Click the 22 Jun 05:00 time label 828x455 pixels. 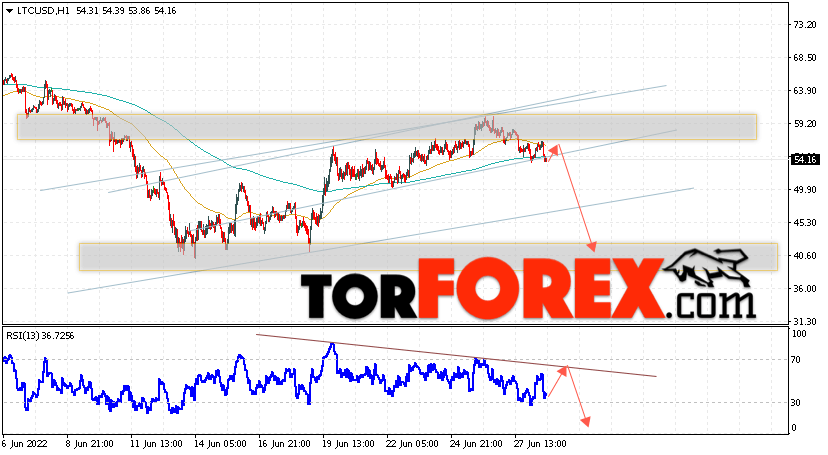tap(412, 444)
